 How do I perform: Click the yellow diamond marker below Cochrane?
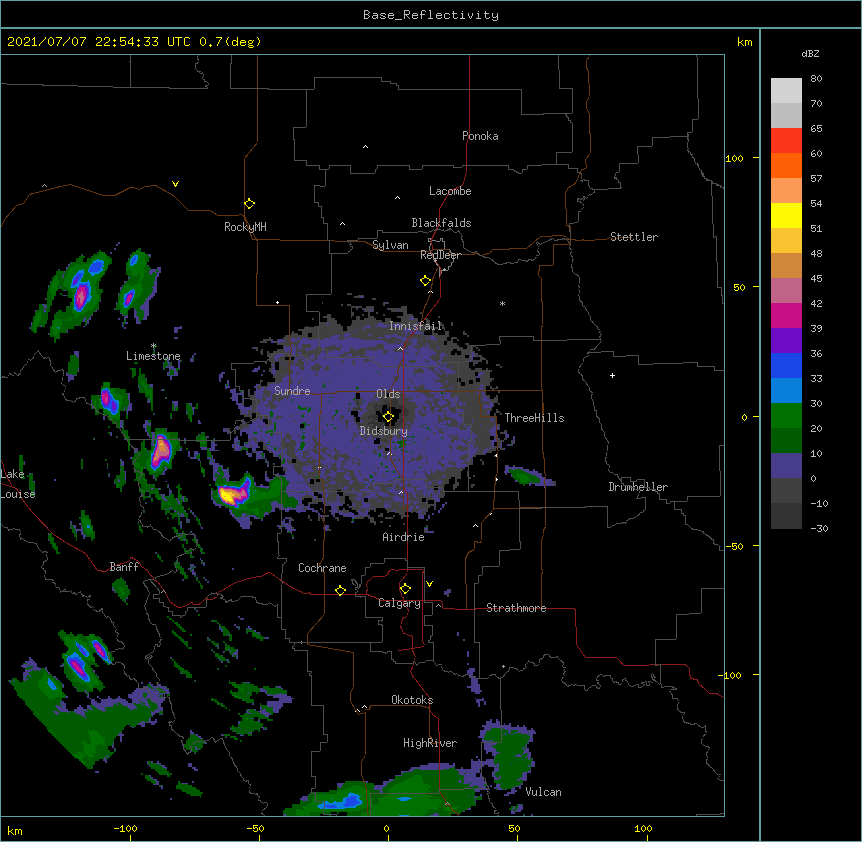[x=340, y=590]
